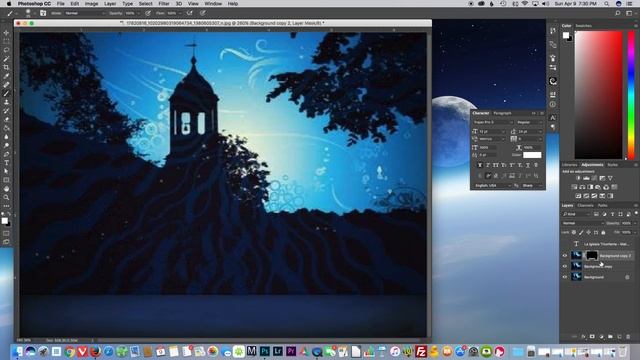This screenshot has height=360, width=640.
Task: Open the Character panel icon in dock
Action: (x=553, y=118)
